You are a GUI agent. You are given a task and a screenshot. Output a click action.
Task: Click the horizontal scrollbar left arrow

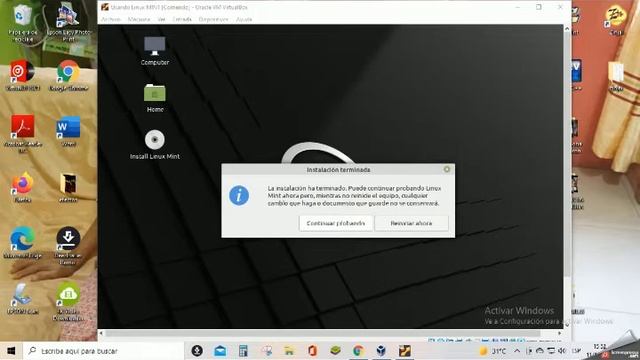coord(101,333)
